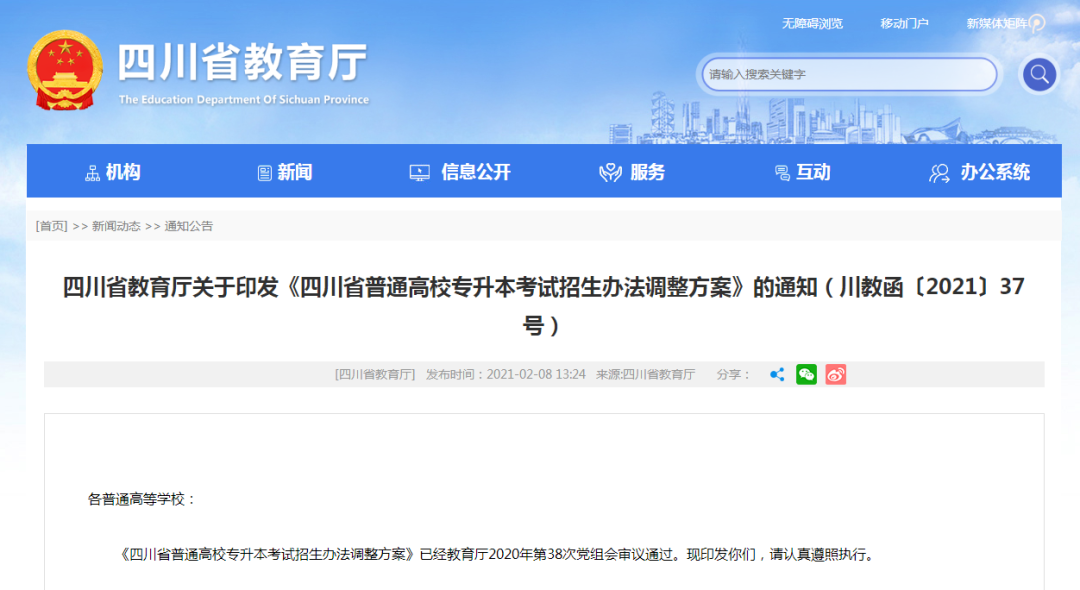Image resolution: width=1080 pixels, height=590 pixels.
Task: Click the 机构 organization chart icon
Action: [x=92, y=173]
